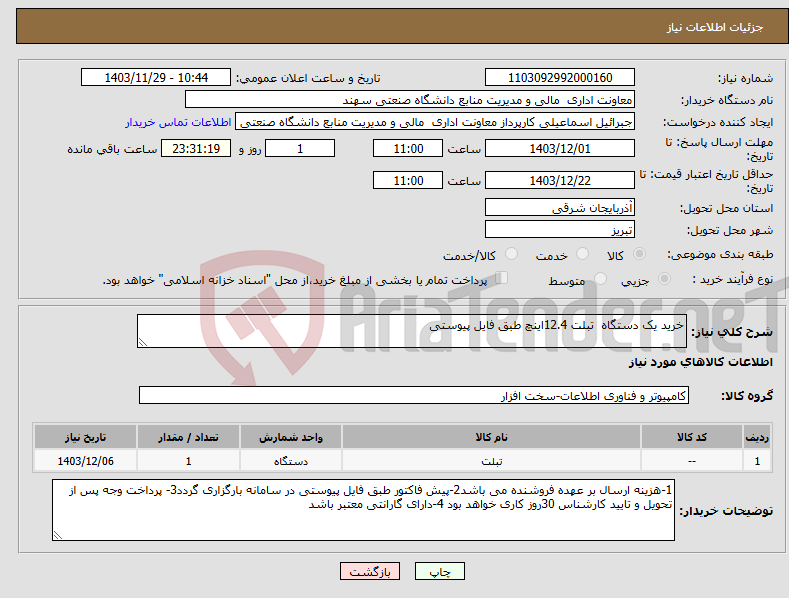
Task: Click the remaining days field showing 1
Action: click(300, 148)
